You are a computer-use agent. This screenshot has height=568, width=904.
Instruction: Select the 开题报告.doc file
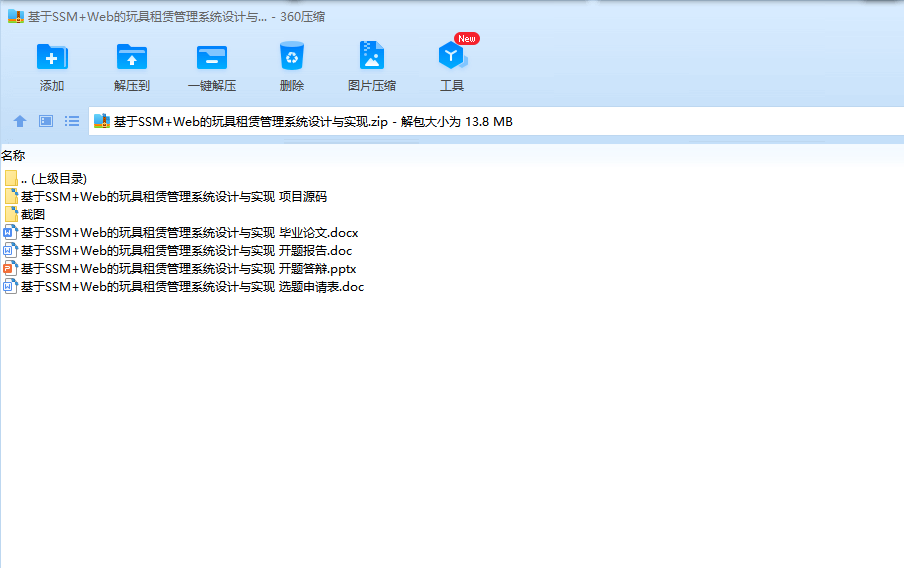pyautogui.click(x=178, y=250)
